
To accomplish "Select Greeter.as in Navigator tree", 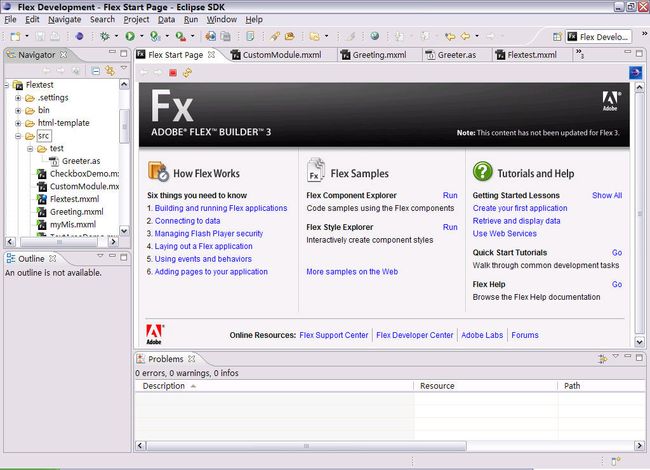I will click(81, 161).
